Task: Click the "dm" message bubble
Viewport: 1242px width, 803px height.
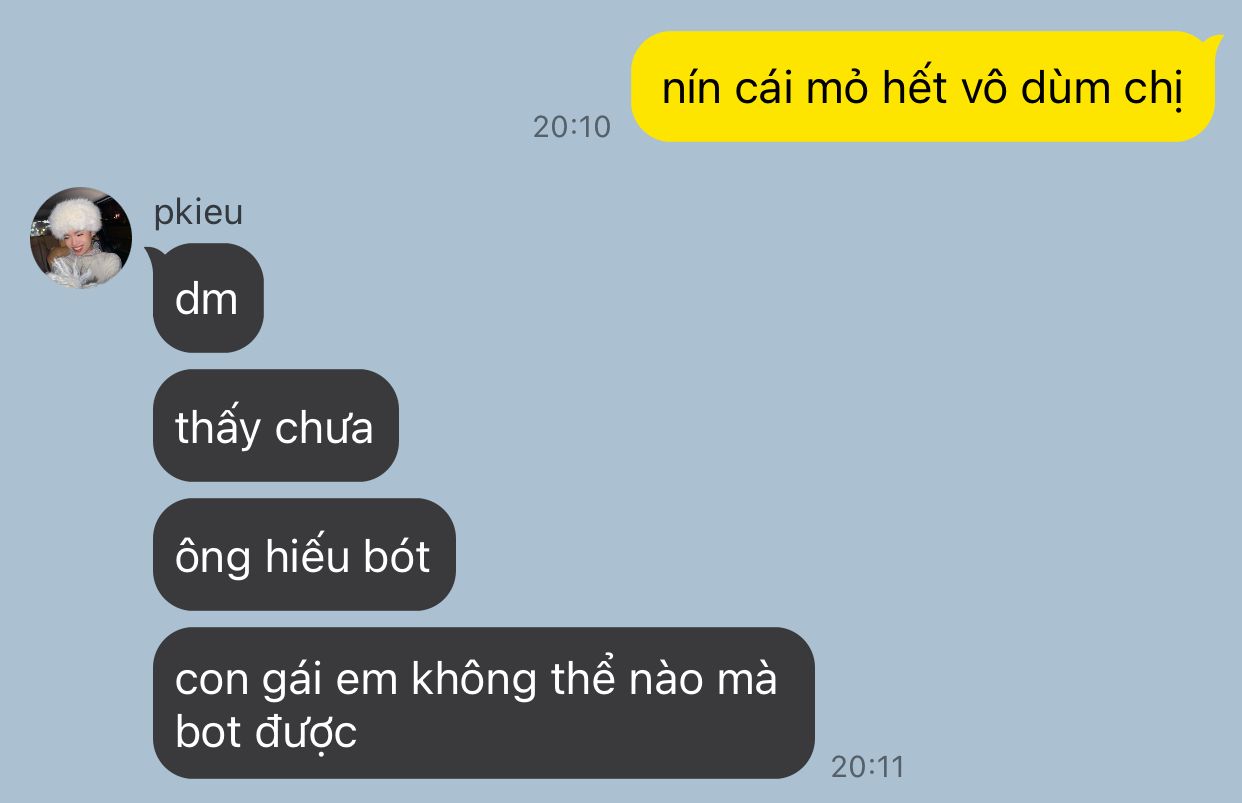Action: [208, 298]
